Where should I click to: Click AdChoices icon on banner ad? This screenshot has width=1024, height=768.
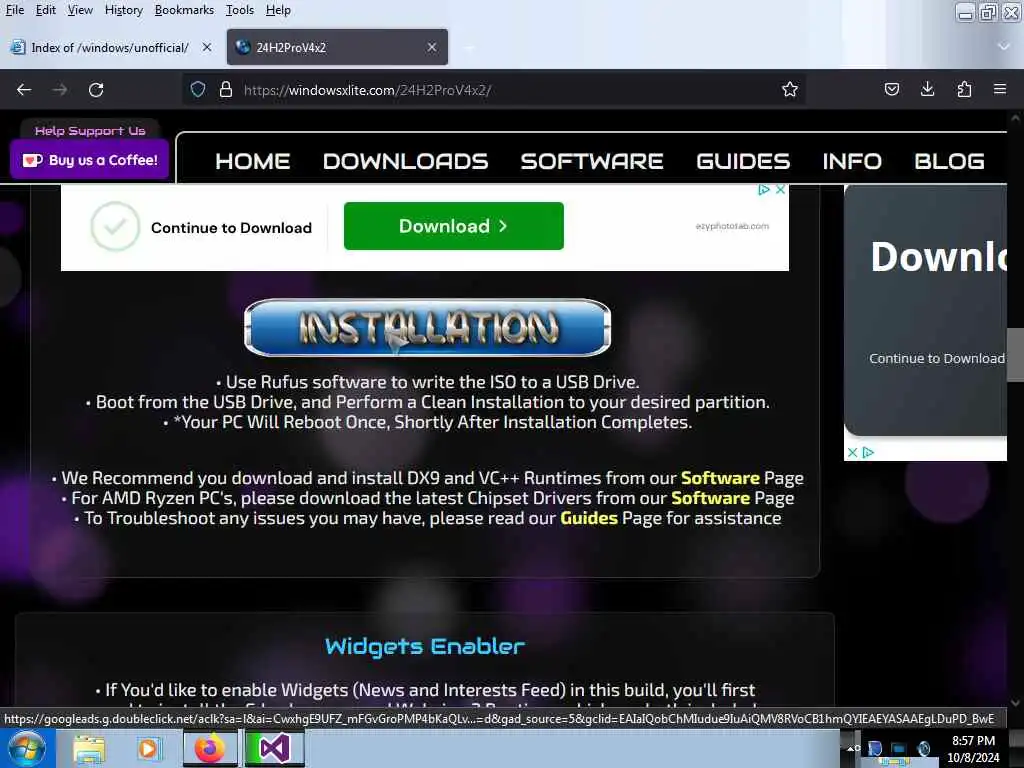coord(763,190)
